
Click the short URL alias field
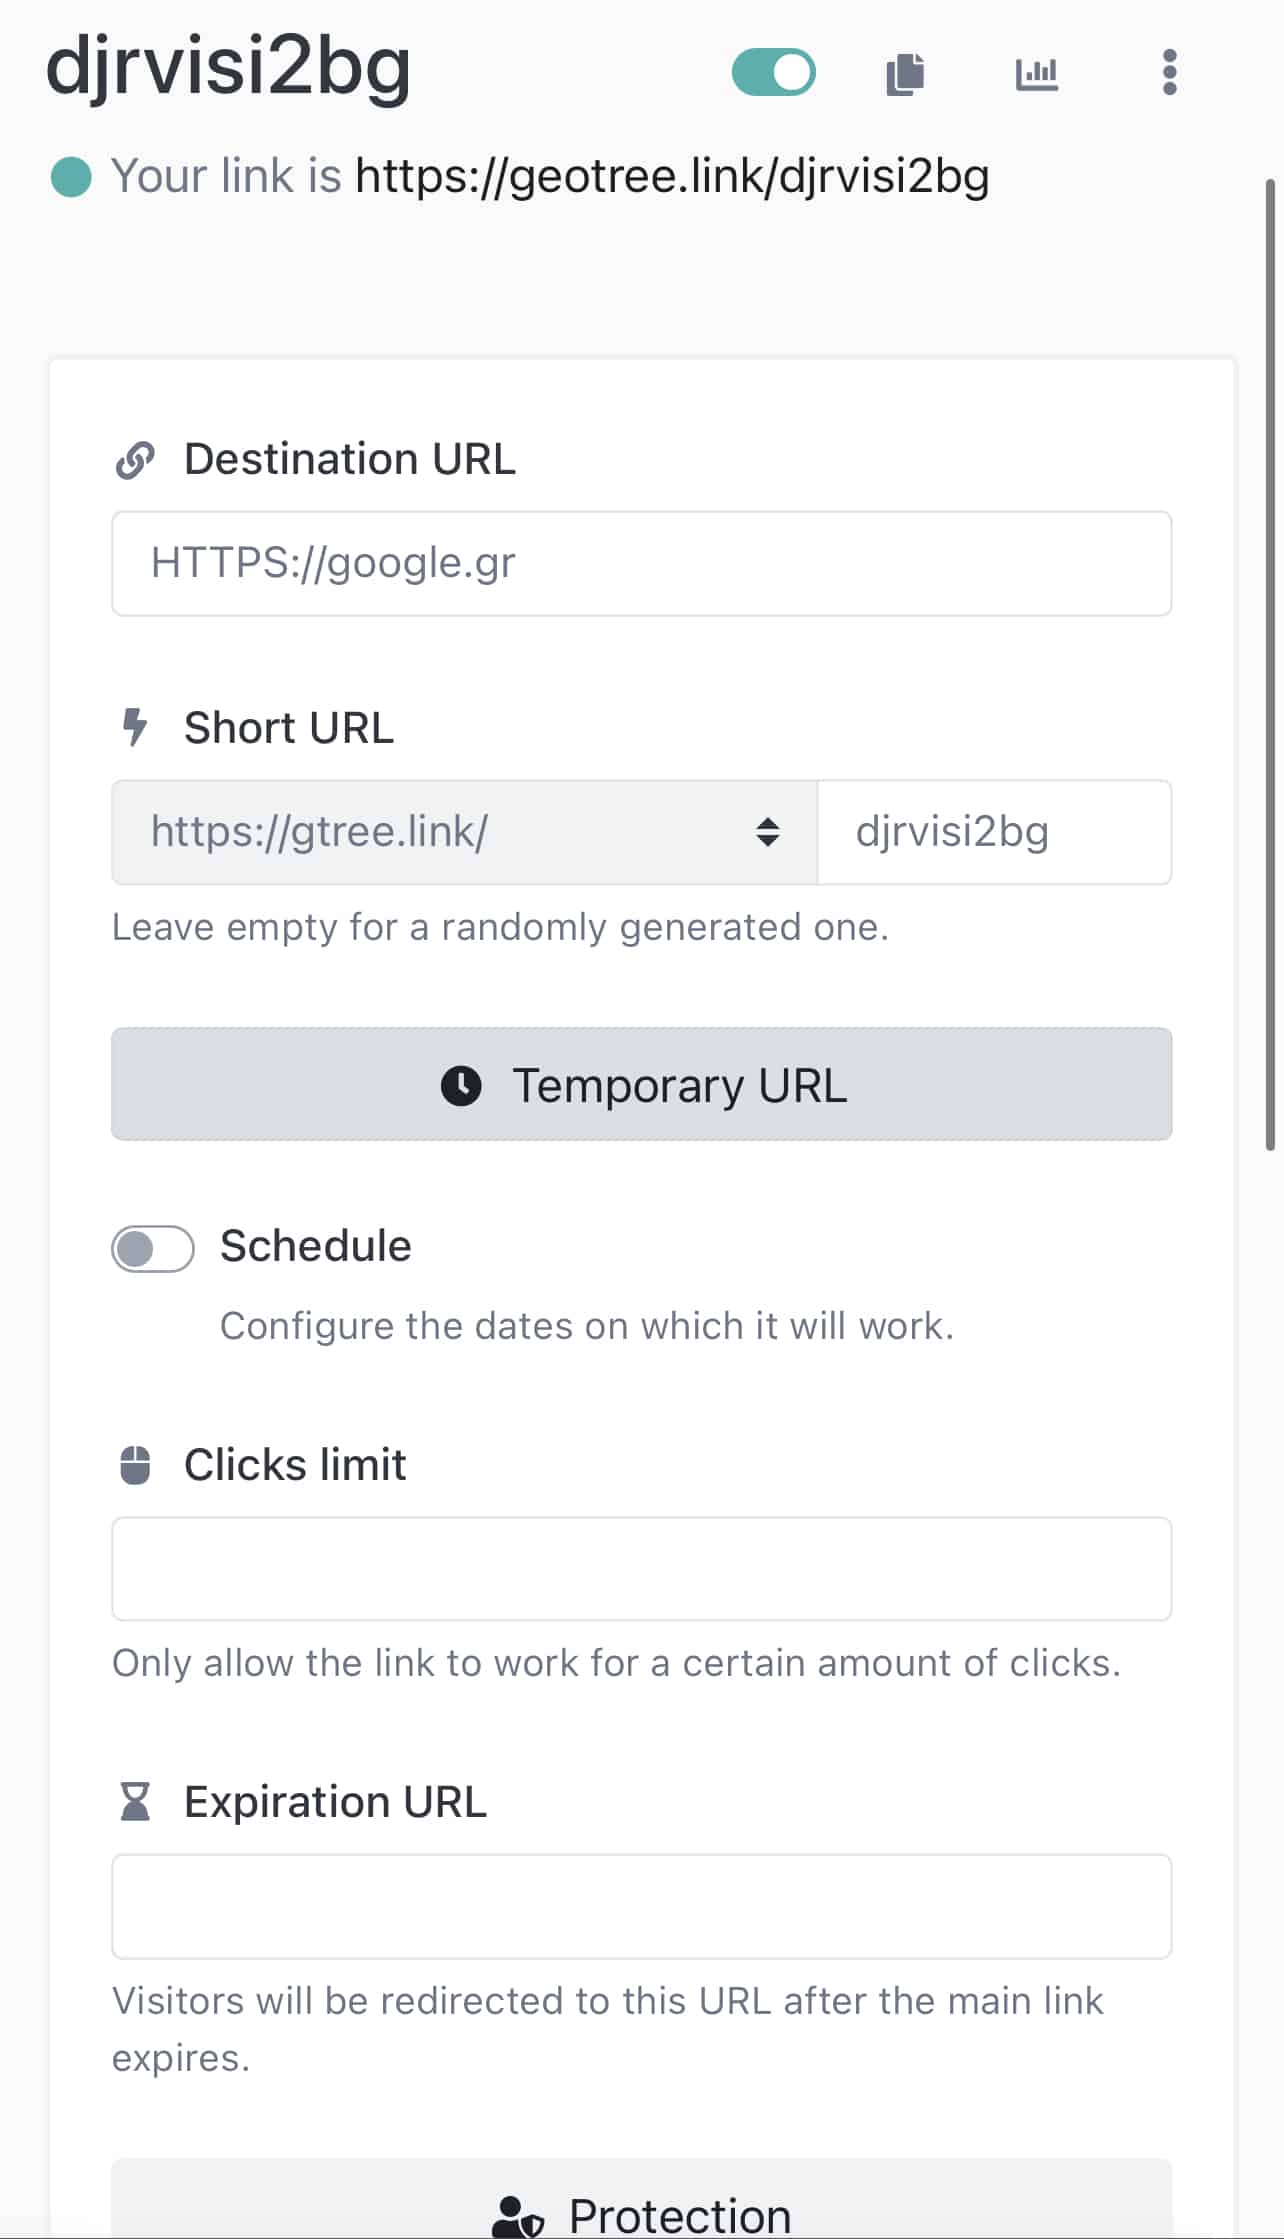(993, 832)
